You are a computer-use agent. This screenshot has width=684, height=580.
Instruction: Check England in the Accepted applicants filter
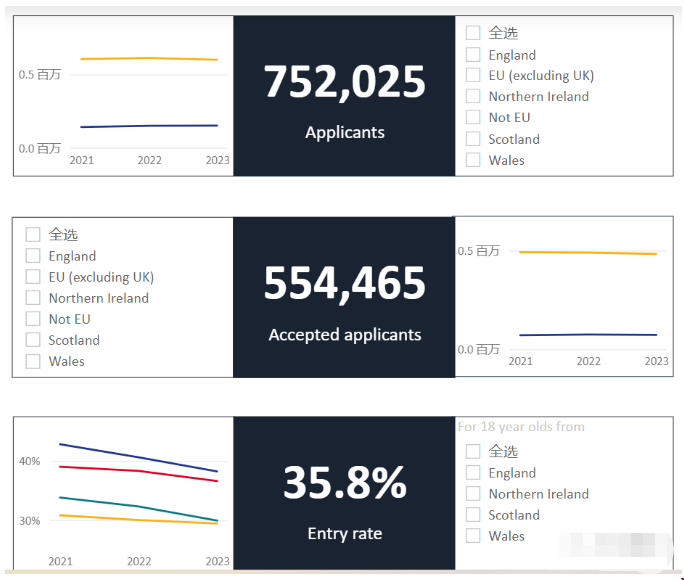coord(33,256)
